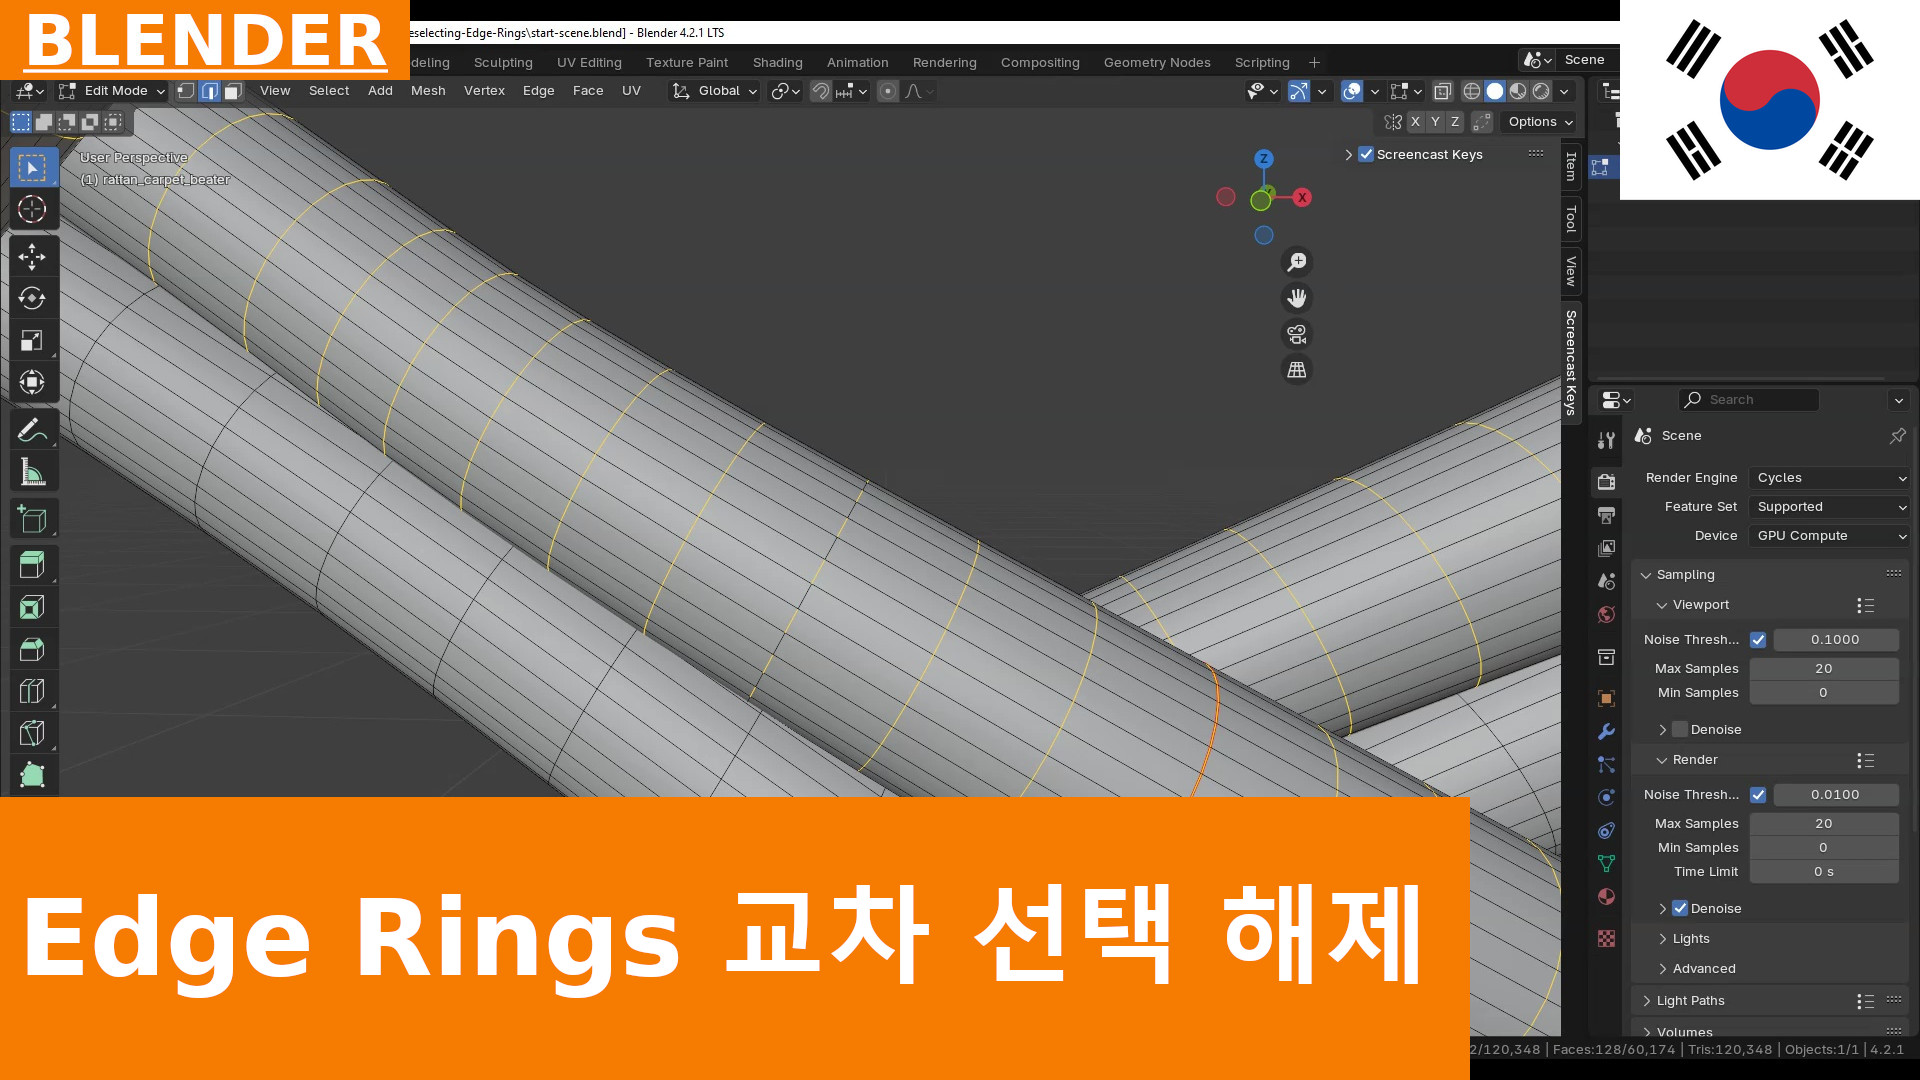The image size is (1920, 1080).
Task: Switch to the Geometry Nodes workspace tab
Action: [x=1157, y=62]
